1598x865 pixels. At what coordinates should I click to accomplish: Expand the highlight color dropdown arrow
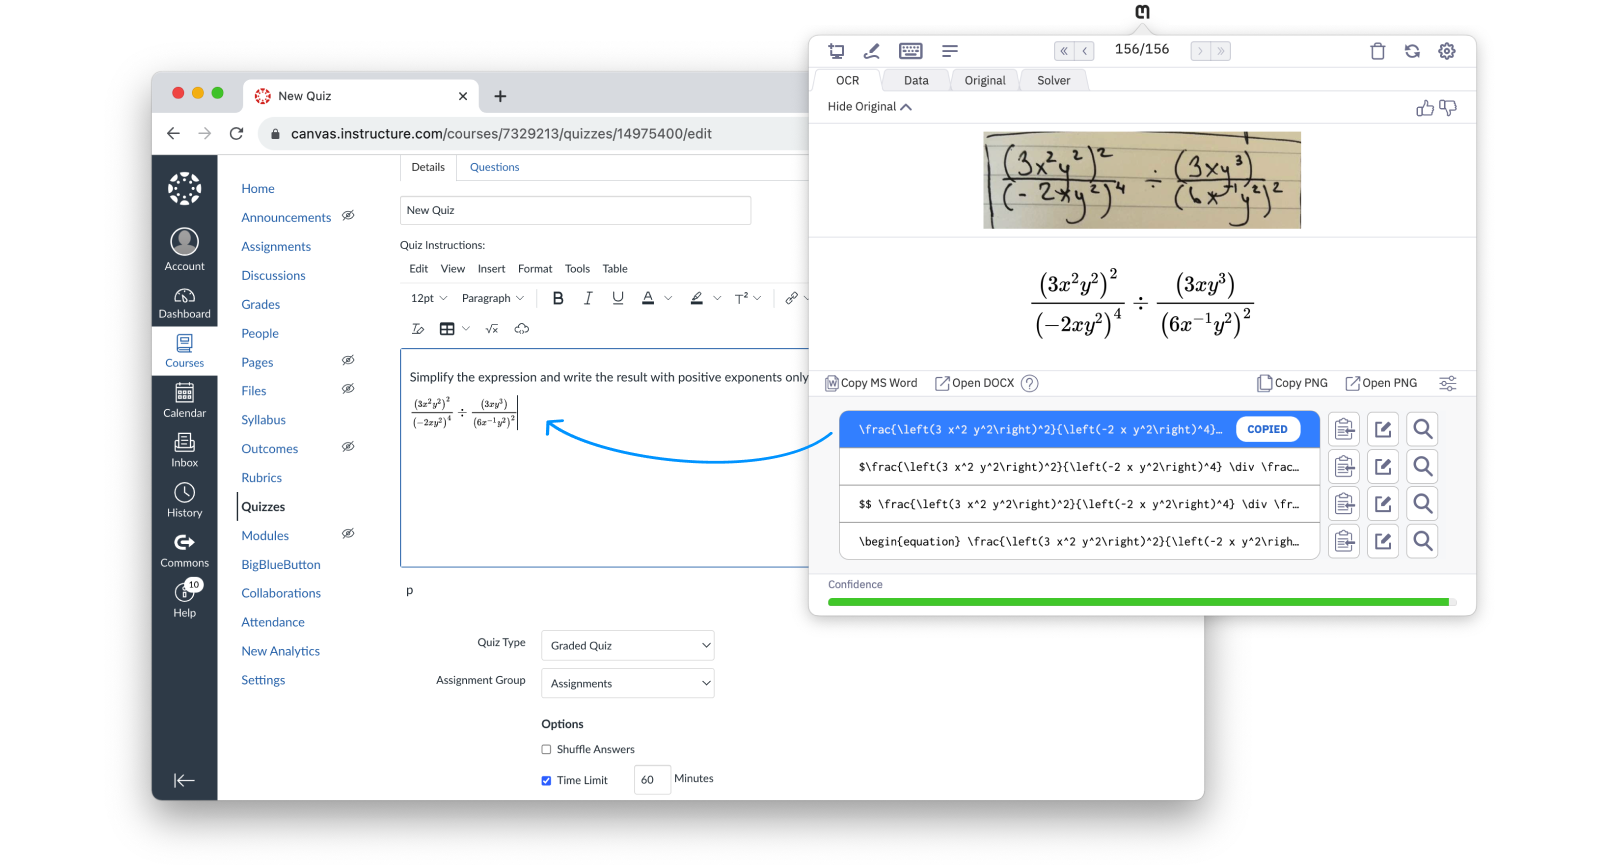(x=717, y=298)
